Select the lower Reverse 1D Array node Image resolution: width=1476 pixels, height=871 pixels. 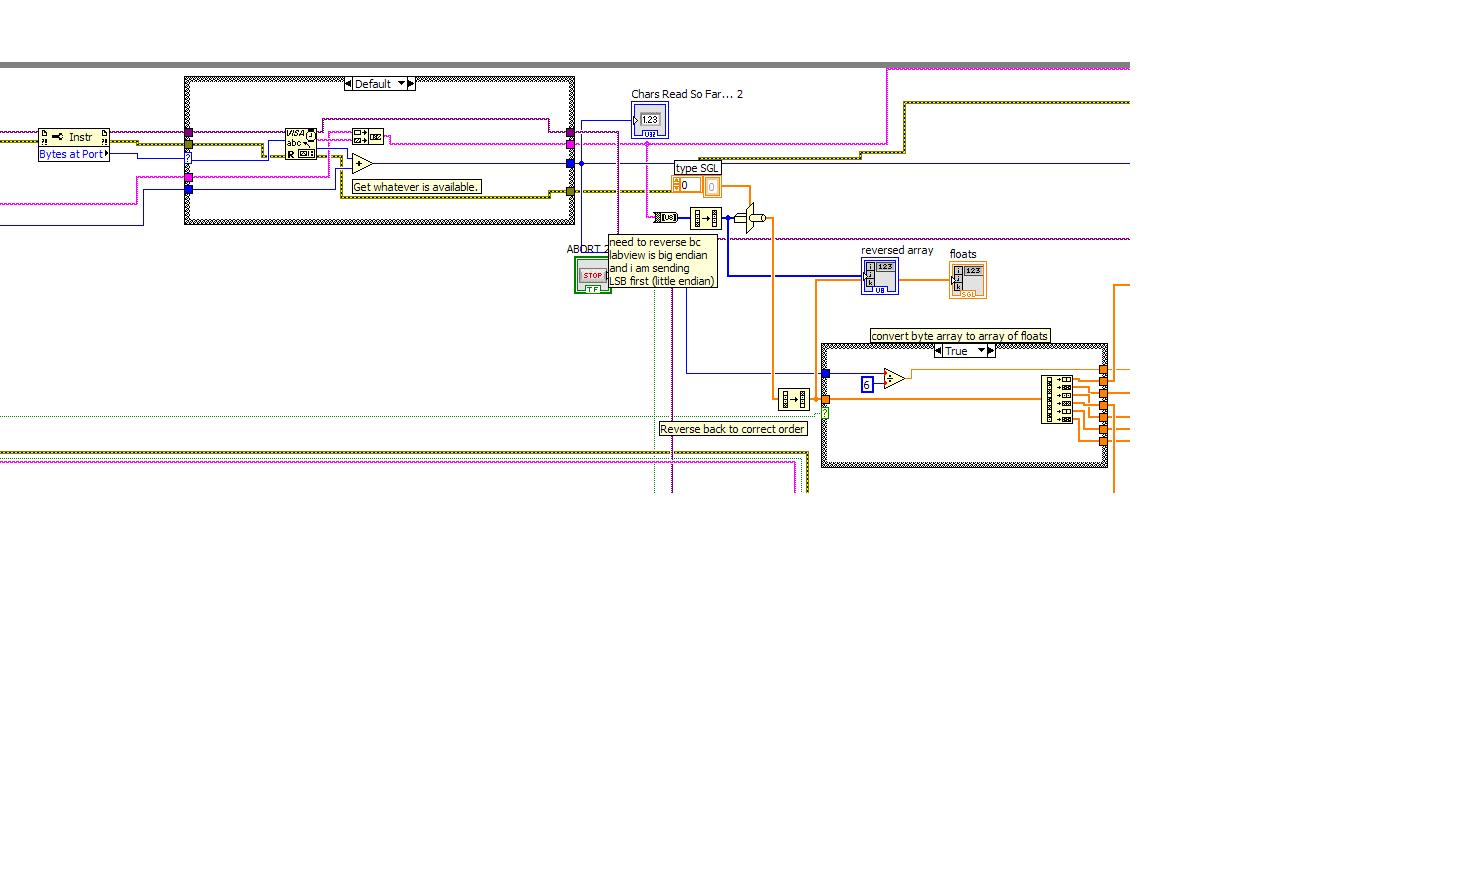click(794, 399)
